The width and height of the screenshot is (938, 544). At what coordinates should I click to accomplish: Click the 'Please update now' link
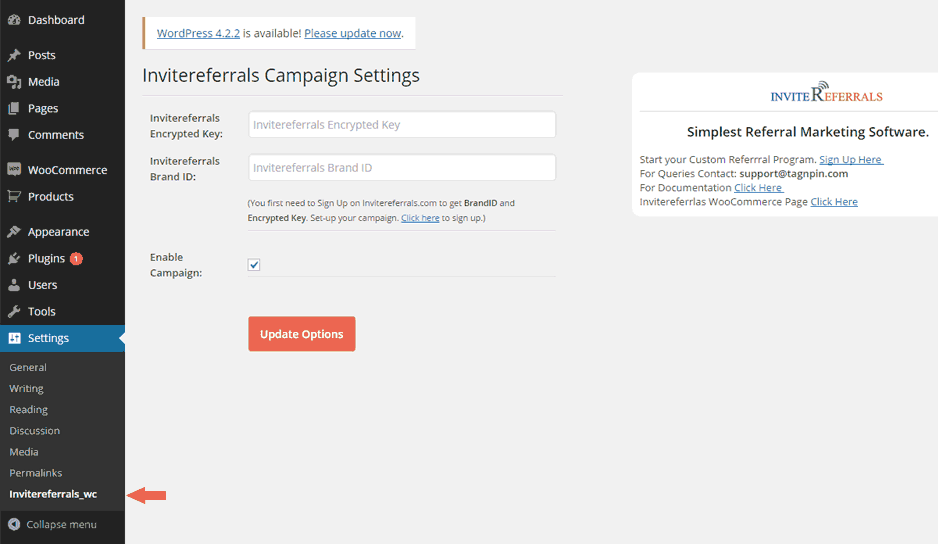[352, 33]
